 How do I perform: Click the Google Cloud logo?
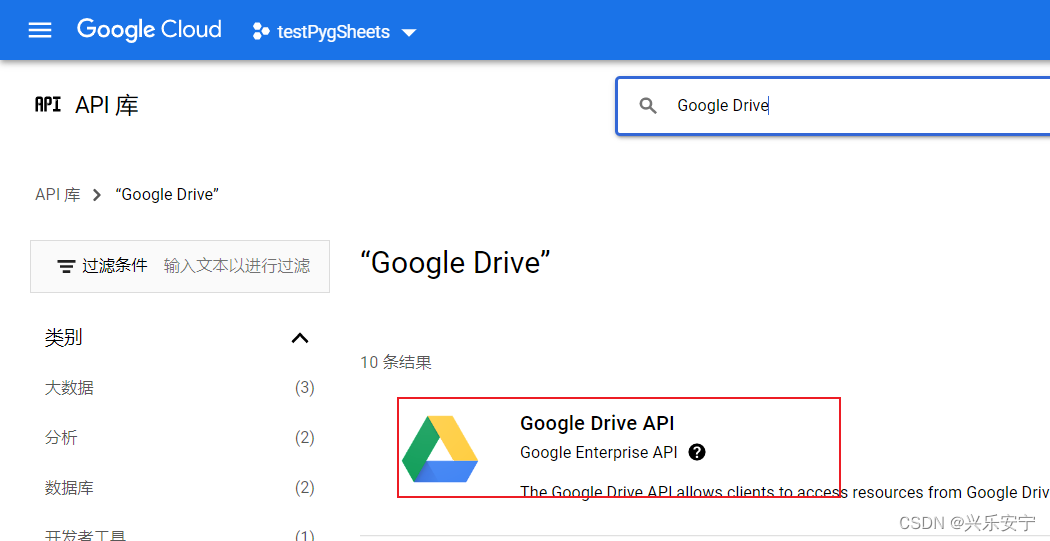149,30
